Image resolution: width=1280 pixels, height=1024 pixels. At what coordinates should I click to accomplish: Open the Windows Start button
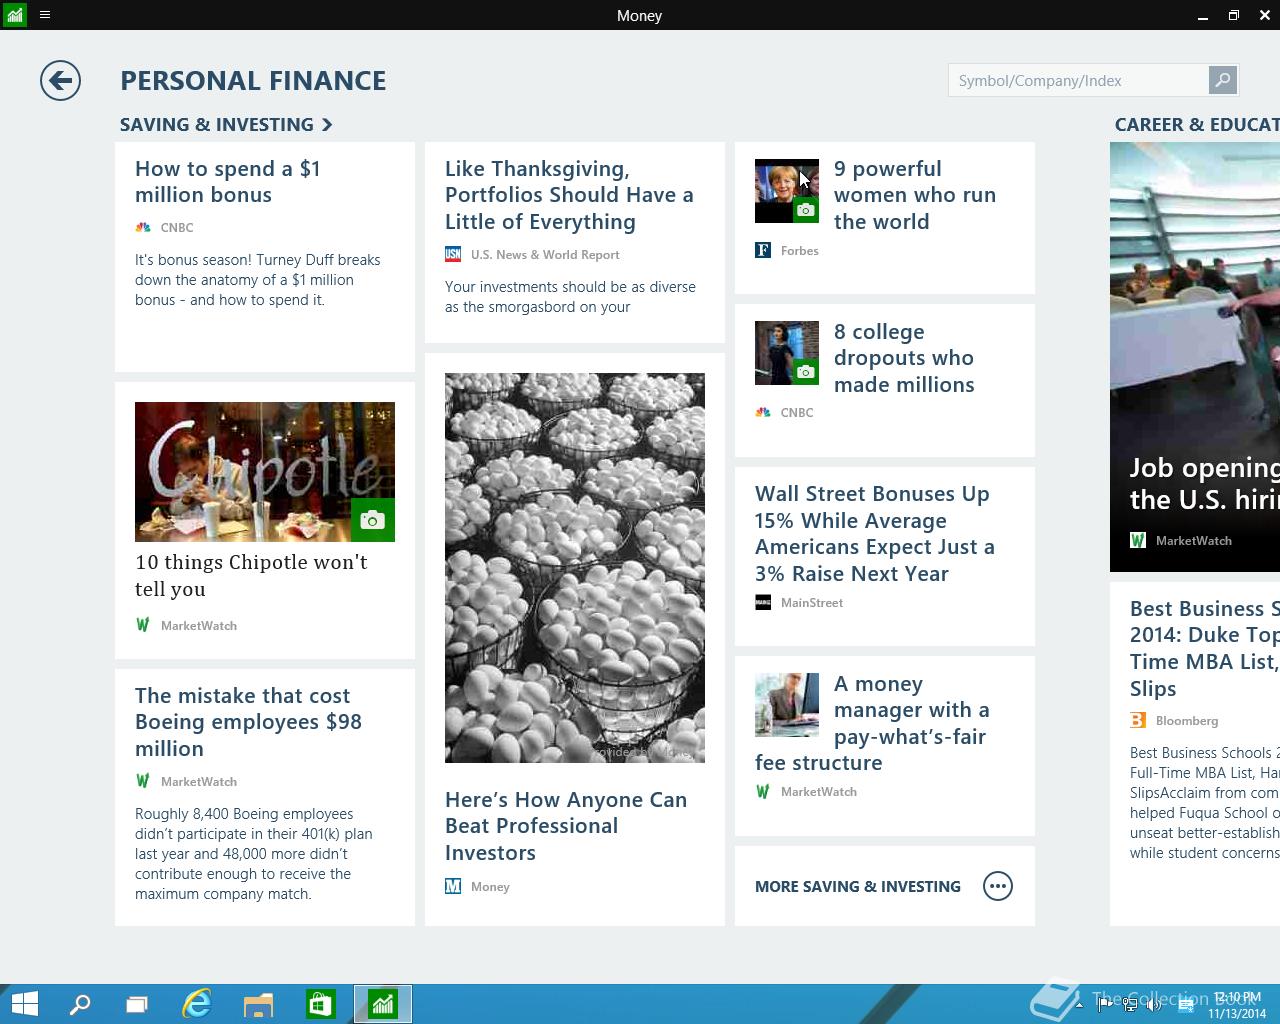(x=24, y=1004)
